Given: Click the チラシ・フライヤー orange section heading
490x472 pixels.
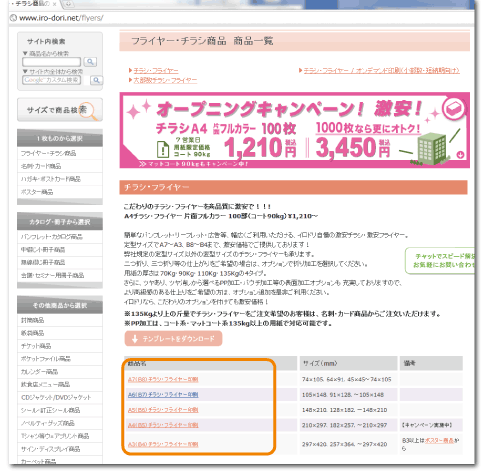Looking at the screenshot, I should [293, 187].
